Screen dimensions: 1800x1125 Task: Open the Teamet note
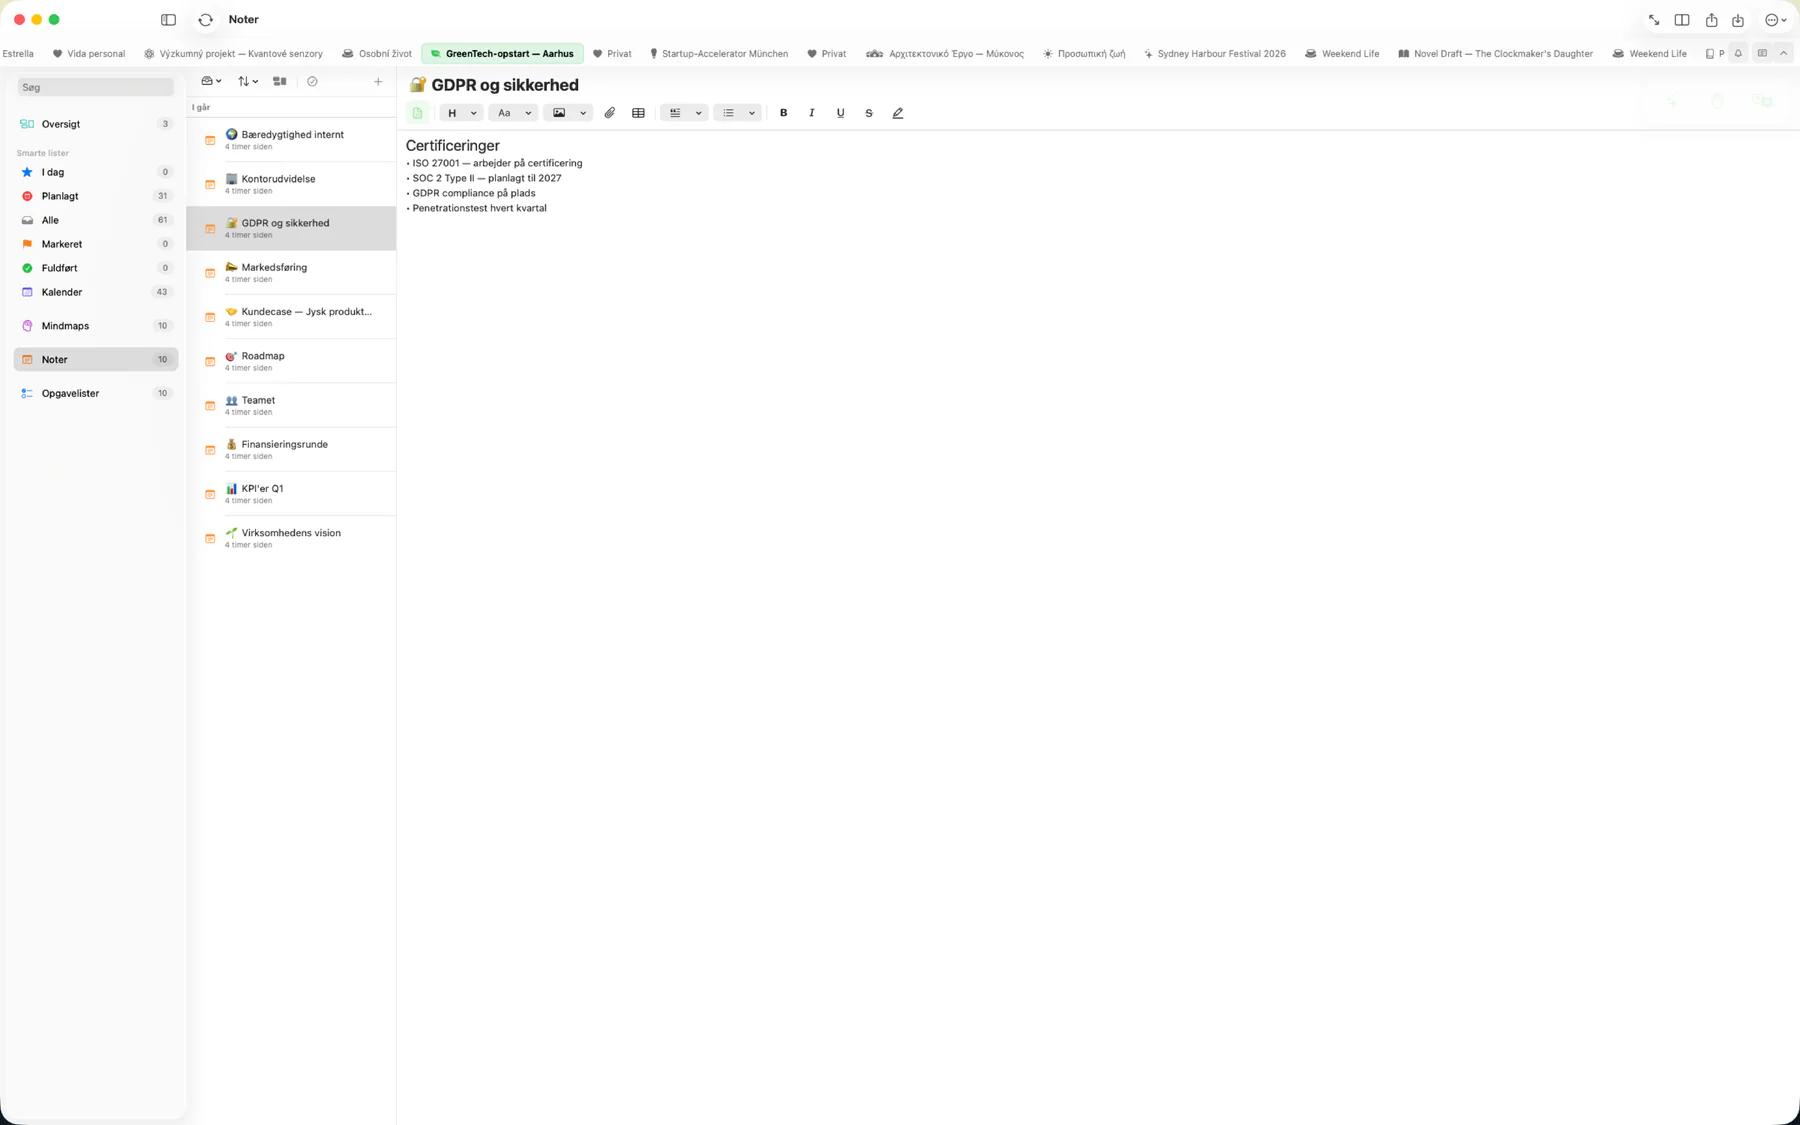pos(291,405)
